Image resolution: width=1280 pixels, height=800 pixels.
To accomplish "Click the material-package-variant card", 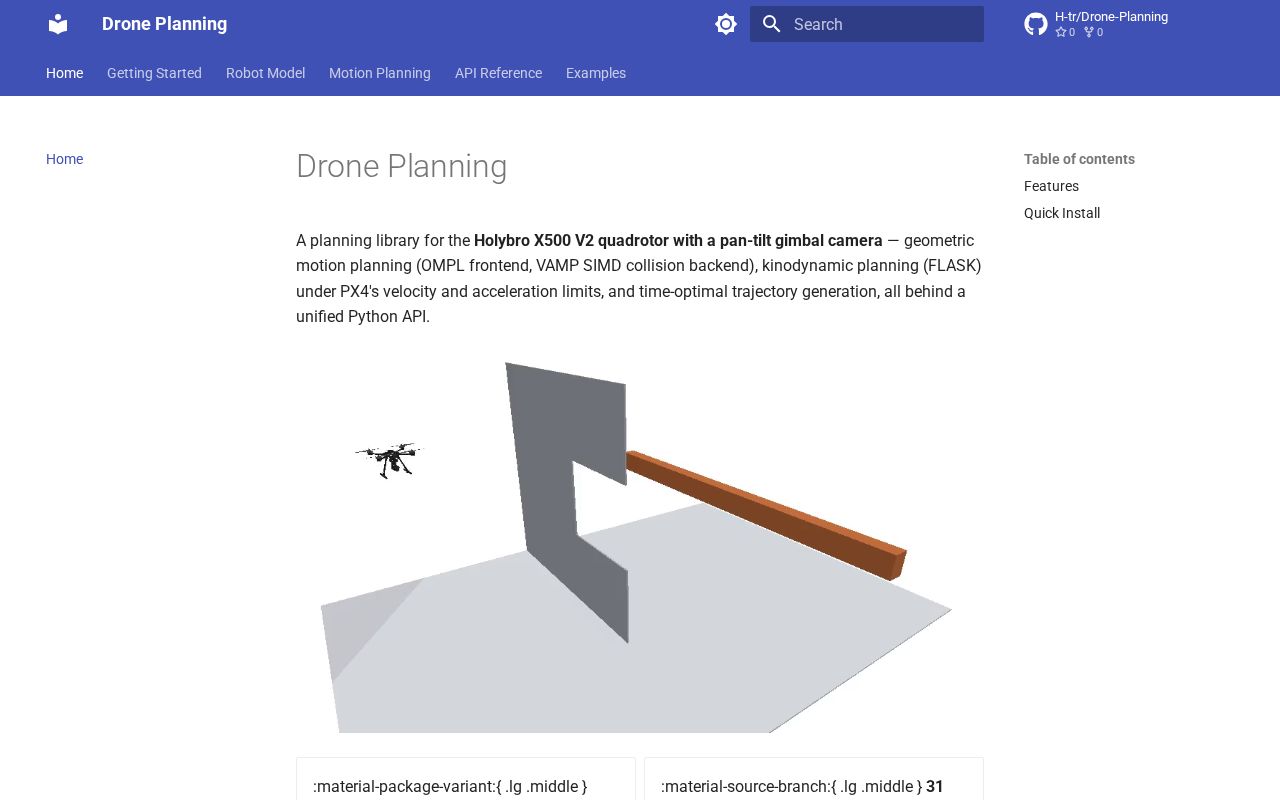I will click(x=466, y=780).
